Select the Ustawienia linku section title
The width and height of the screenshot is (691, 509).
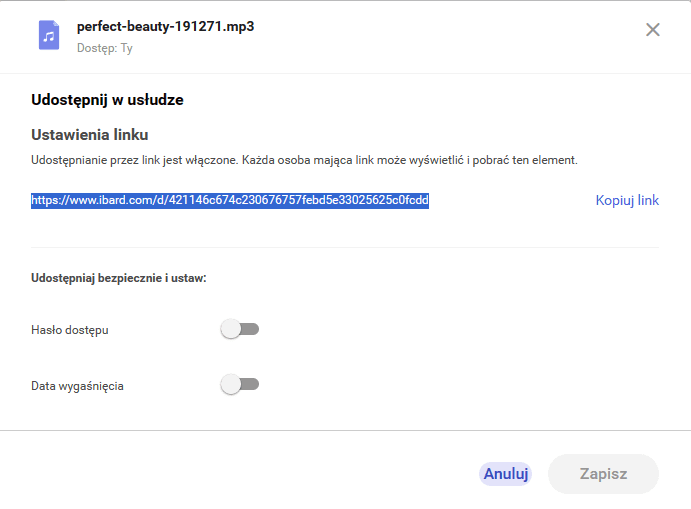[90, 134]
